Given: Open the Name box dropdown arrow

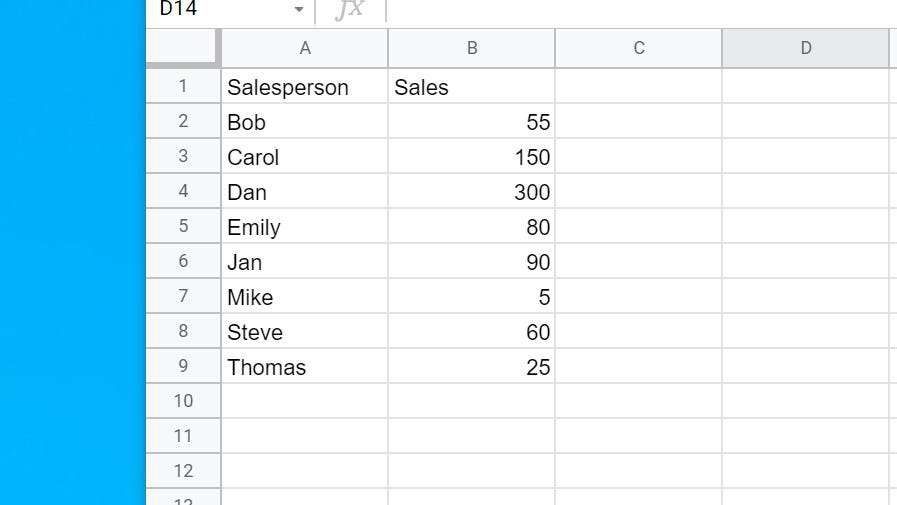Looking at the screenshot, I should click(x=298, y=10).
